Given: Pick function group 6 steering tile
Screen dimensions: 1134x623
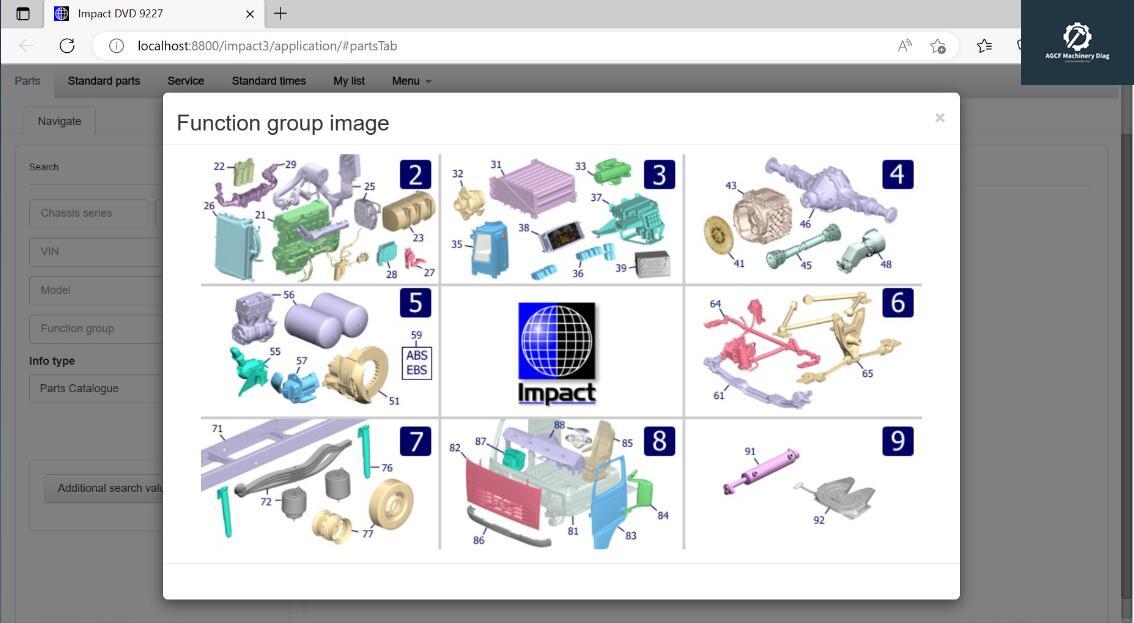Looking at the screenshot, I should 803,351.
